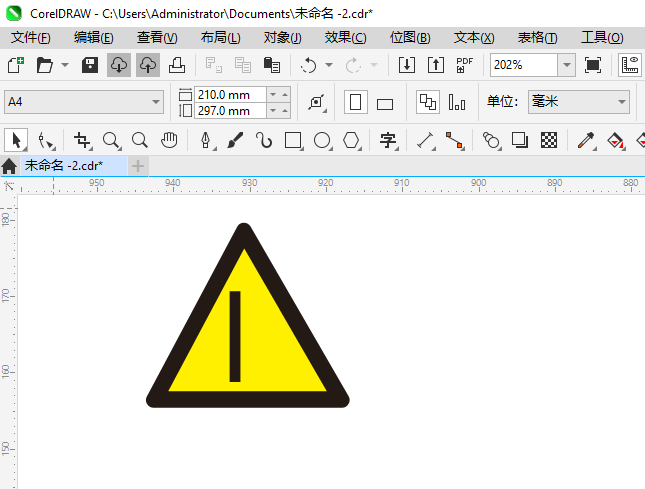Viewport: 645px width, 489px height.
Task: Select the Artistic Media brush tool
Action: coord(235,140)
